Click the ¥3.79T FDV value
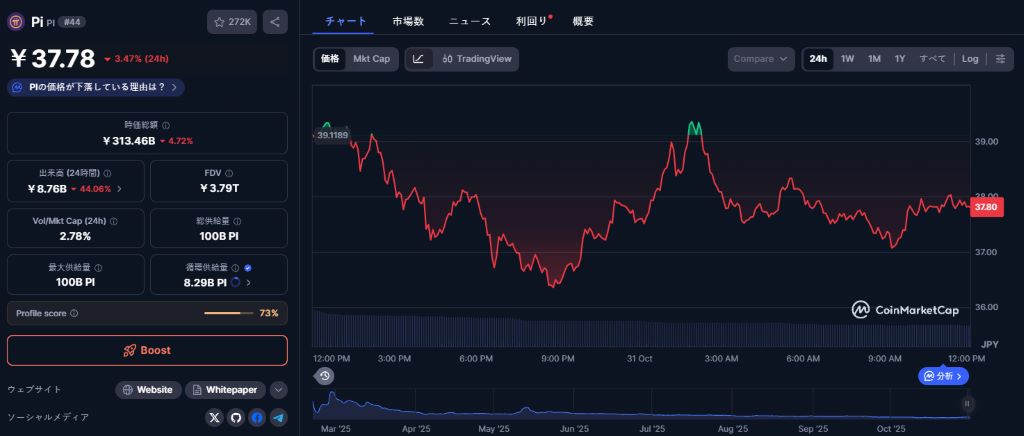The width and height of the screenshot is (1024, 436). pos(219,189)
